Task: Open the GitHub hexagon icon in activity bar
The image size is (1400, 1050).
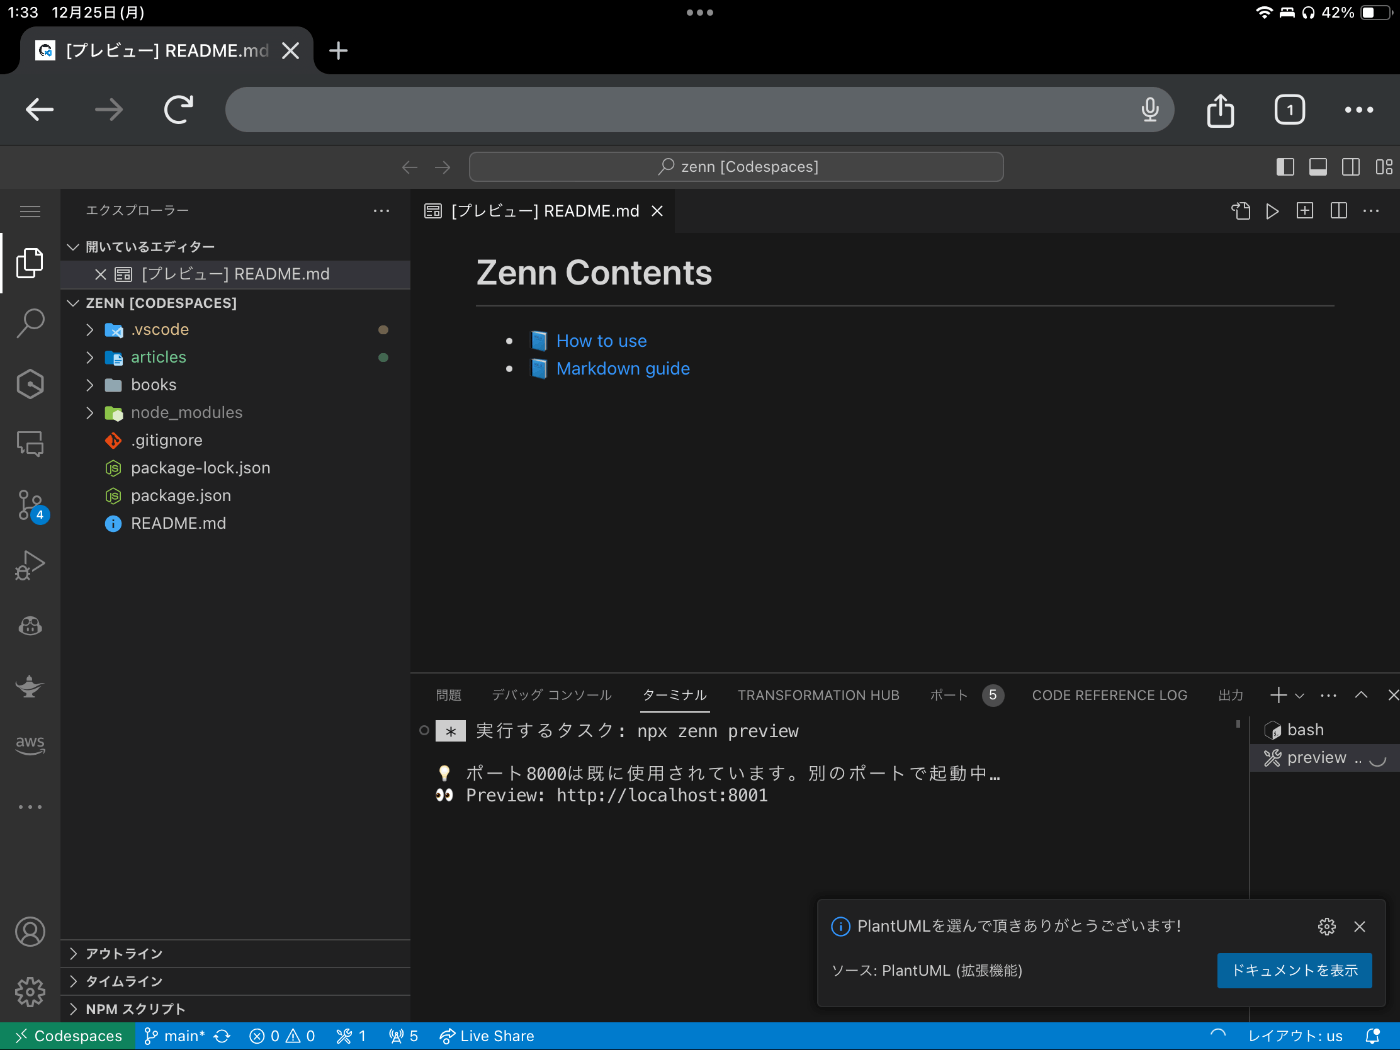Action: coord(30,384)
